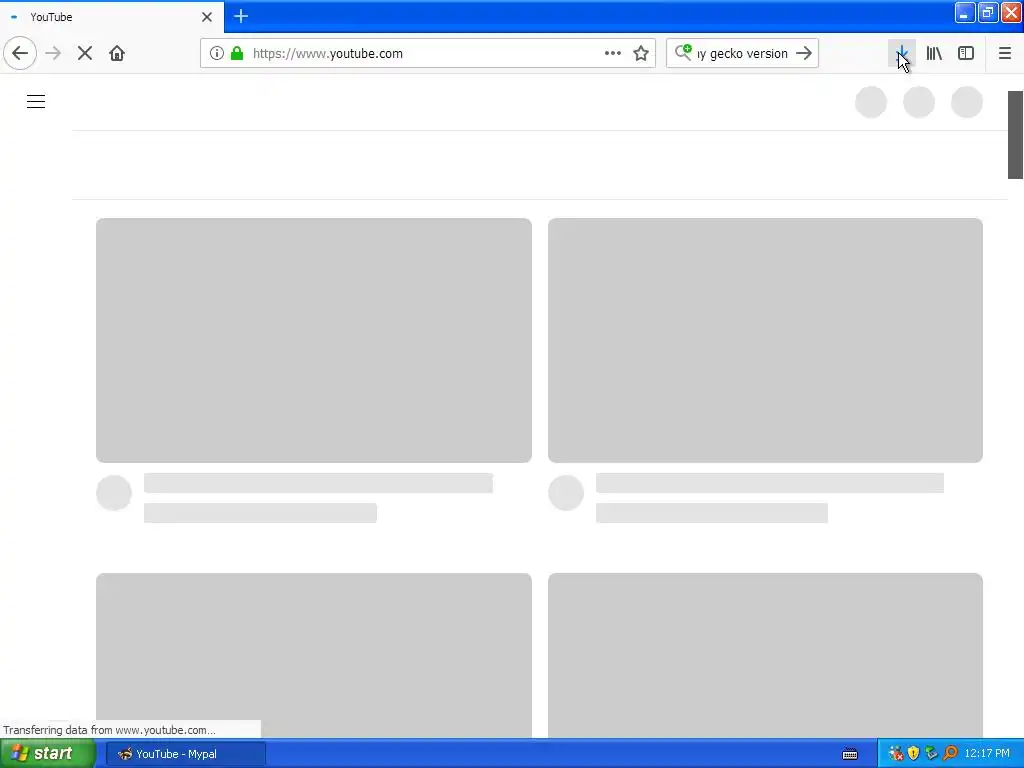
Task: Open the downloads panel
Action: pos(902,54)
